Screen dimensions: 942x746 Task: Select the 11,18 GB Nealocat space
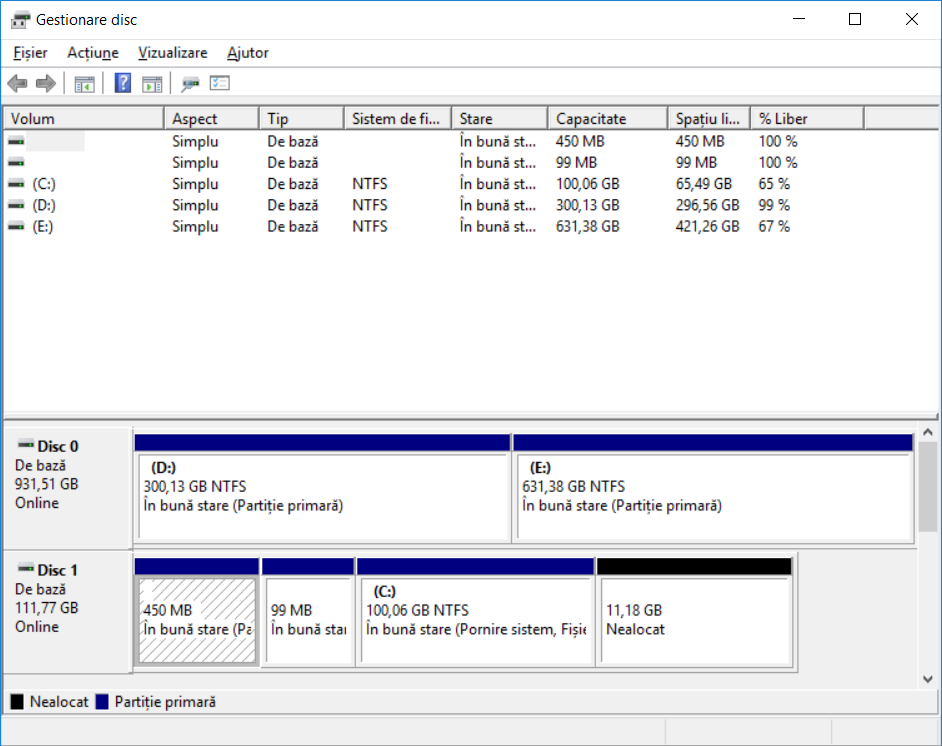click(694, 612)
